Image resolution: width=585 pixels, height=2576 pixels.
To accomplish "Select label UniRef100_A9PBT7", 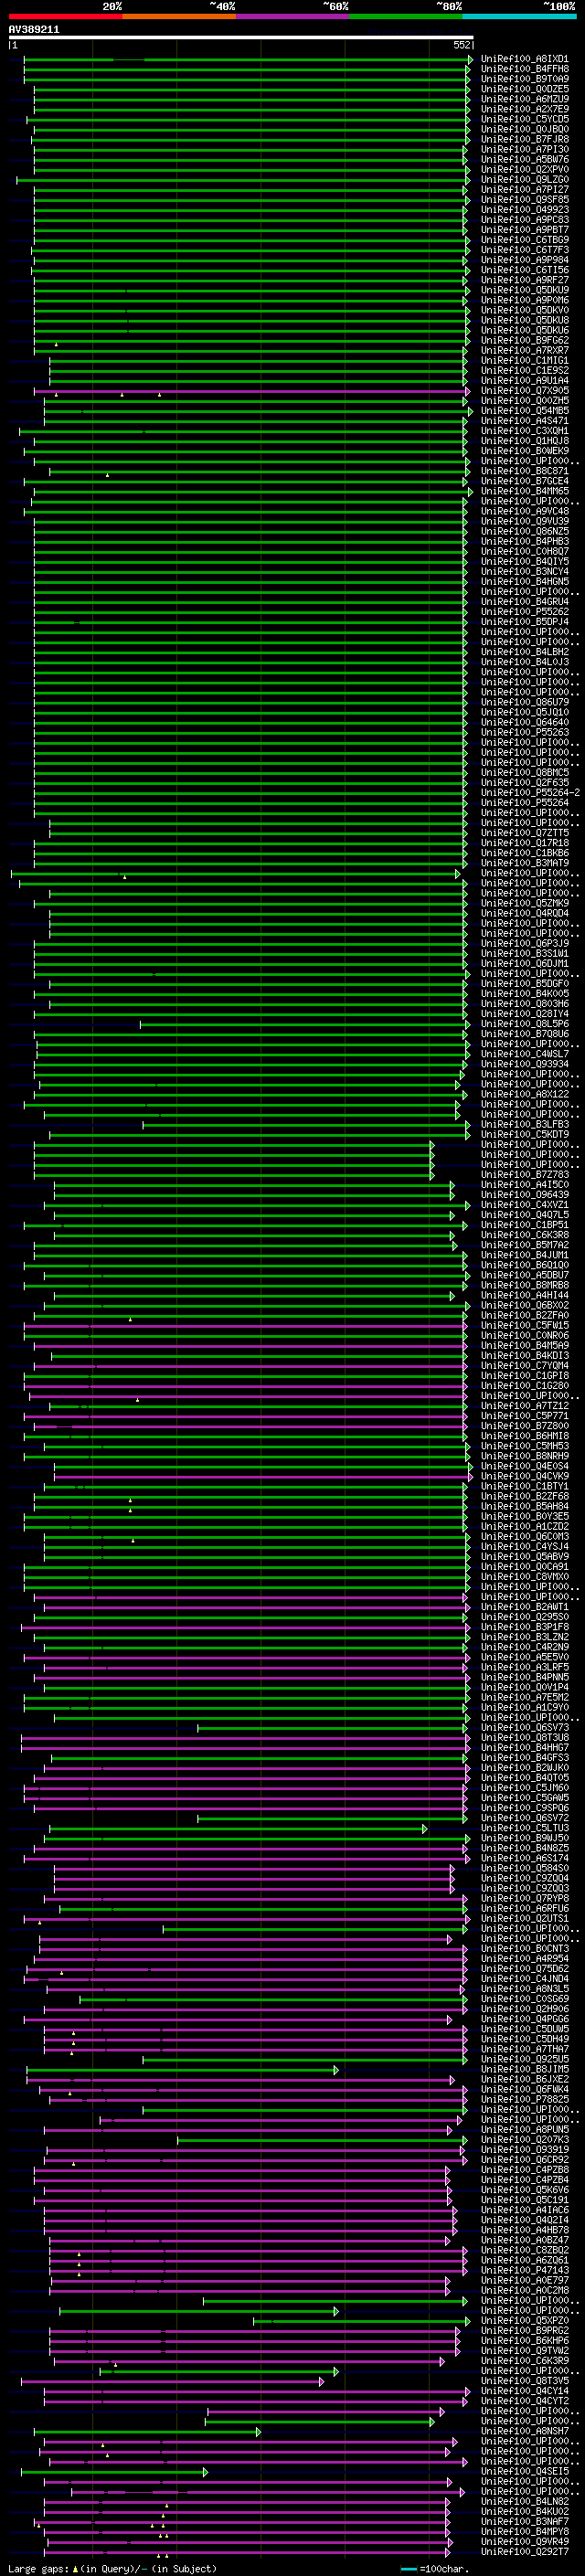I will tap(524, 230).
